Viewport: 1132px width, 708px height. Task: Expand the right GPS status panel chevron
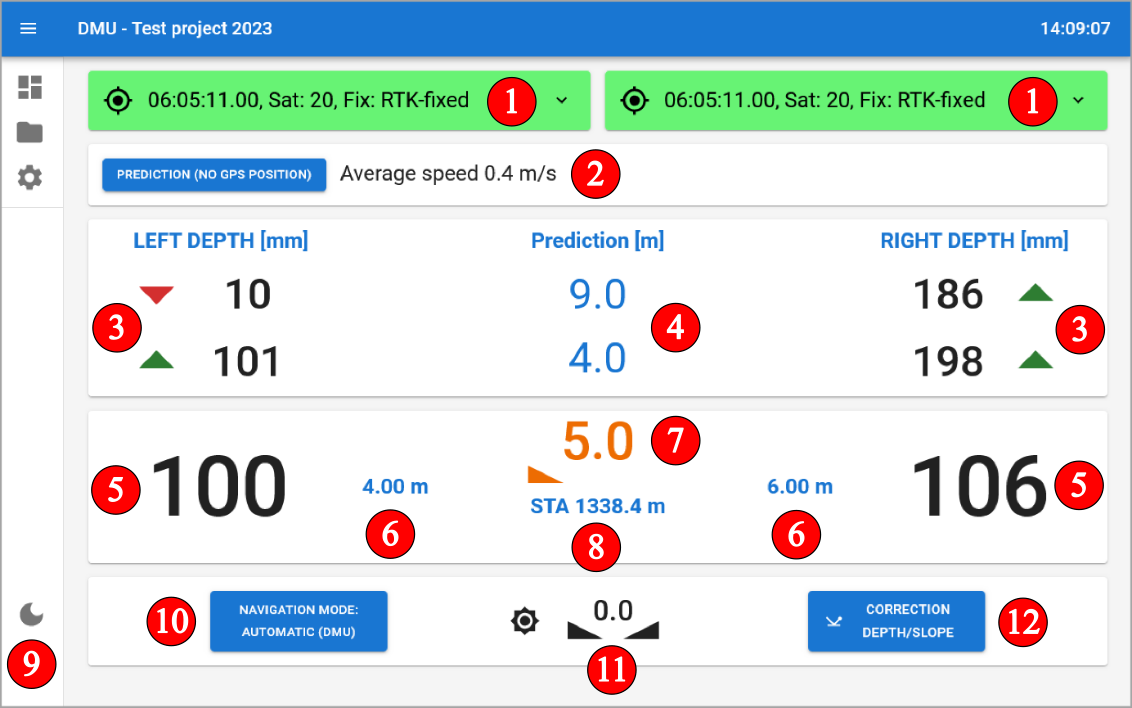[x=1078, y=100]
